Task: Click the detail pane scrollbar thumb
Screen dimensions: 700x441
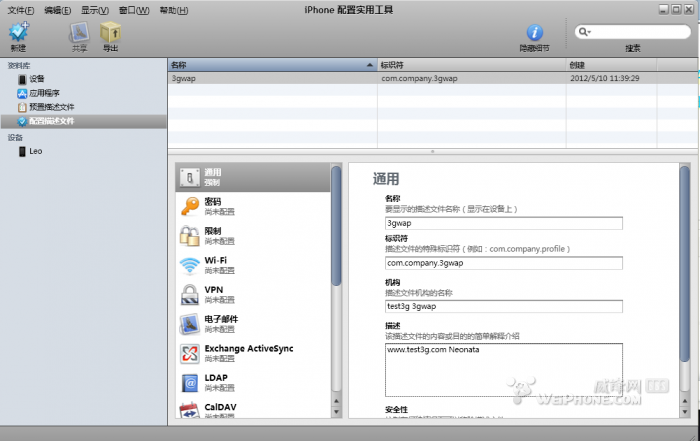Action: click(x=684, y=263)
